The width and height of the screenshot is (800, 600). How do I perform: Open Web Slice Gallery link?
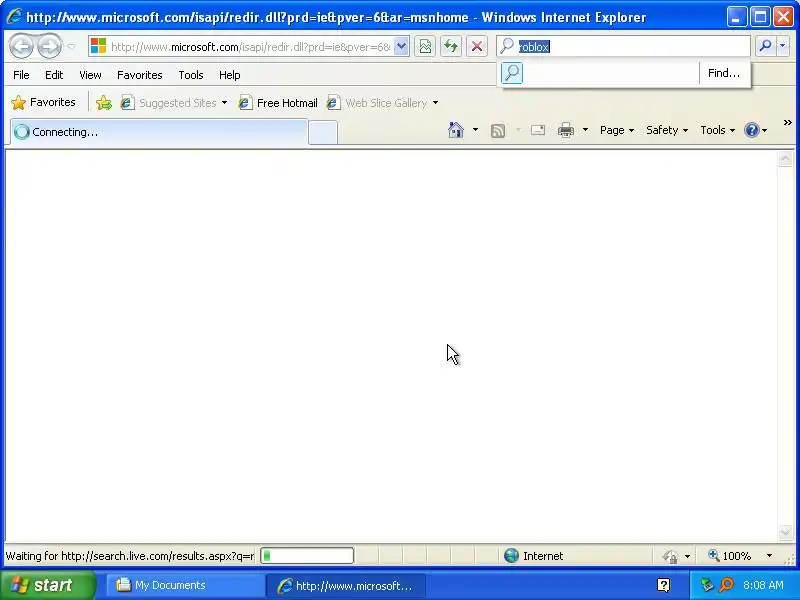pos(378,103)
